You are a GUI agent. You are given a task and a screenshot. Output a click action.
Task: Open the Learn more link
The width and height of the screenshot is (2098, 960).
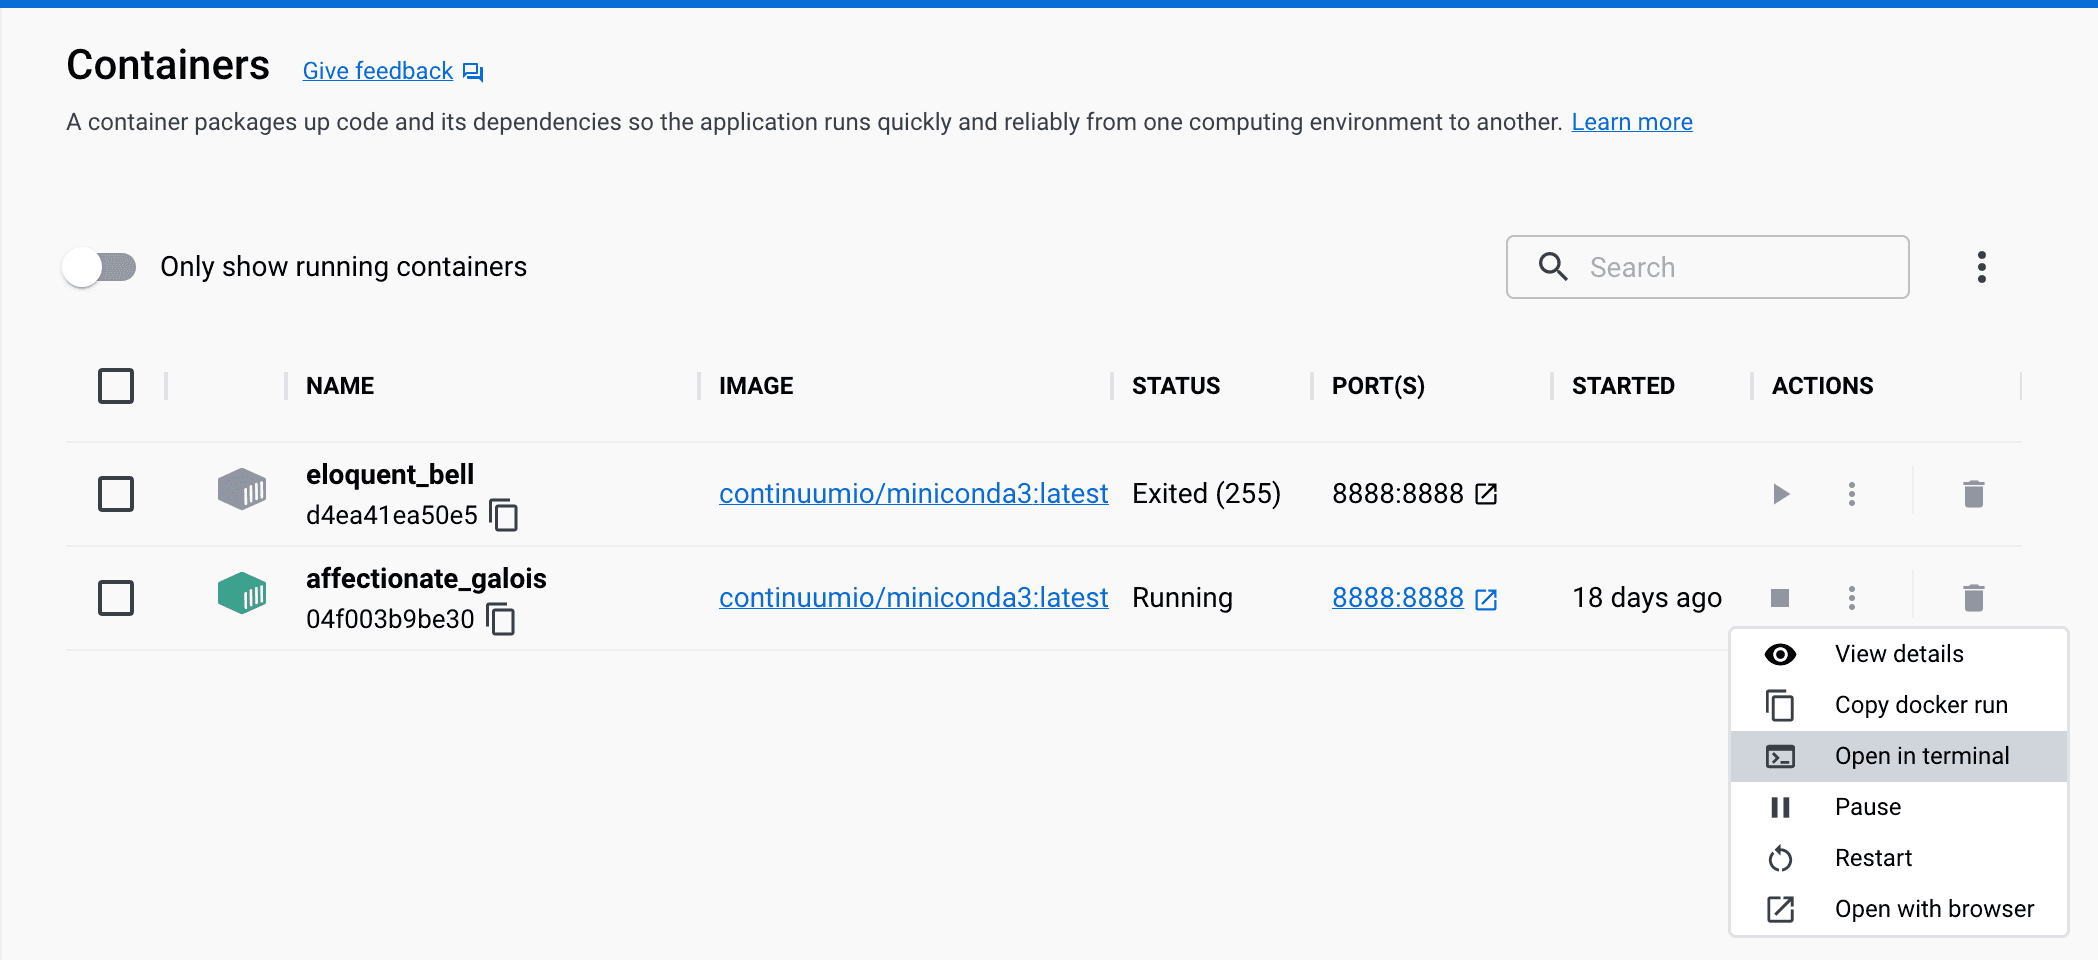(1631, 122)
